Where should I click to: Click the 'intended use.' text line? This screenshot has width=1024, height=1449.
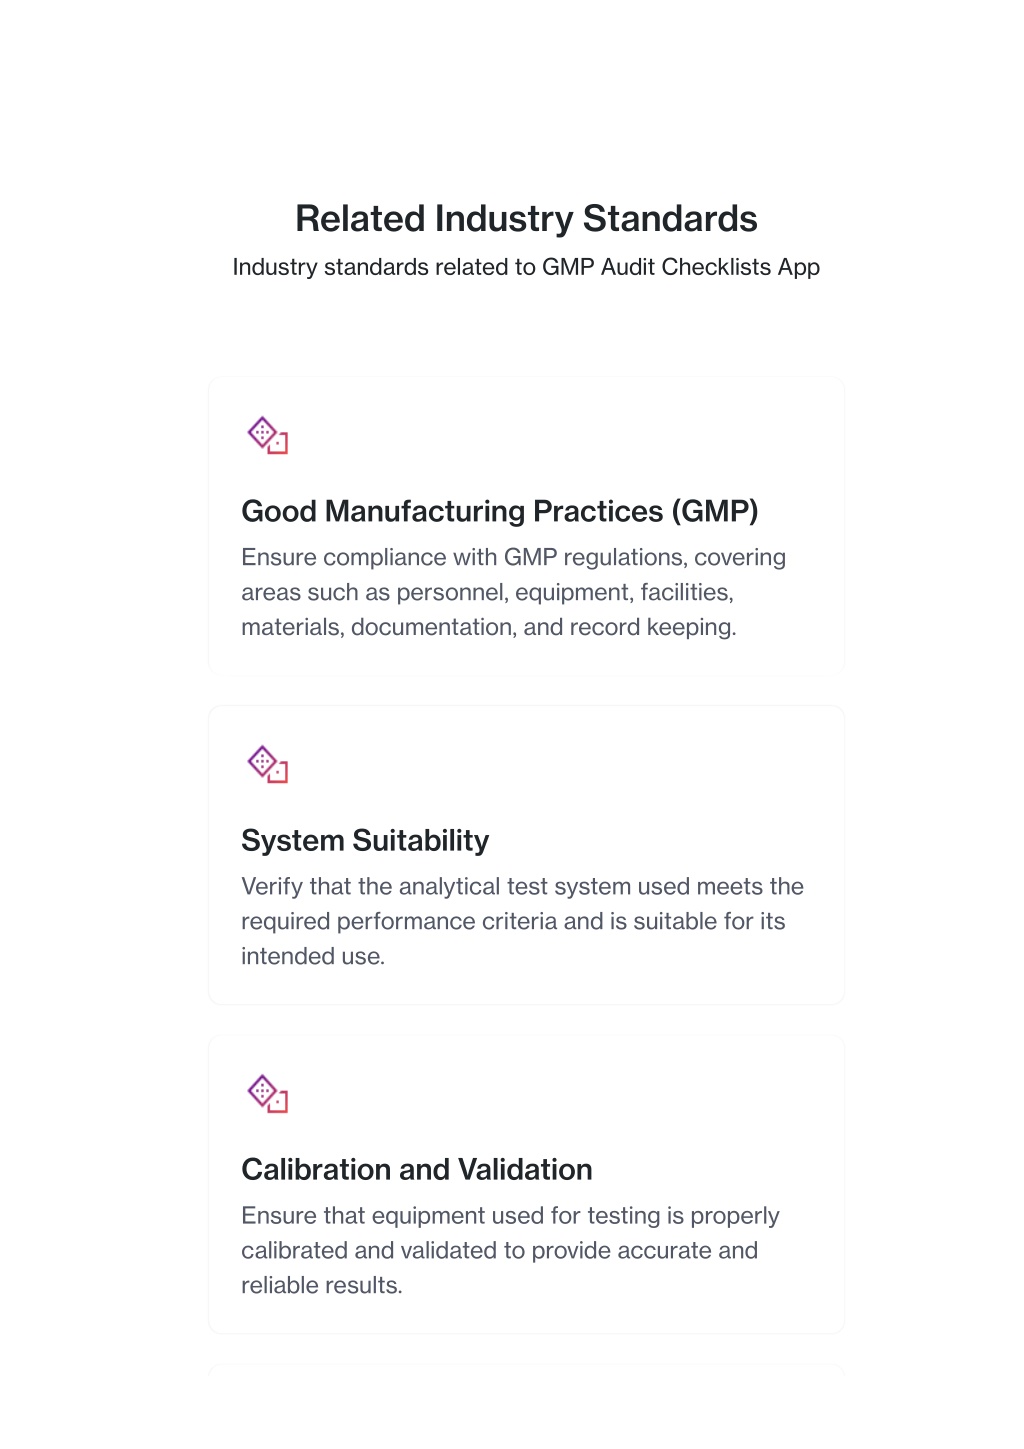pos(313,956)
